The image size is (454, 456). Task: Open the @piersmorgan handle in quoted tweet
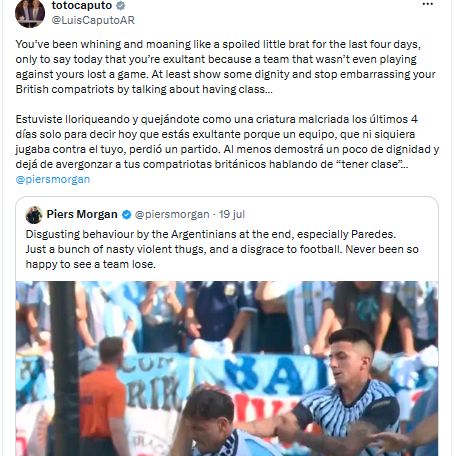click(x=172, y=214)
